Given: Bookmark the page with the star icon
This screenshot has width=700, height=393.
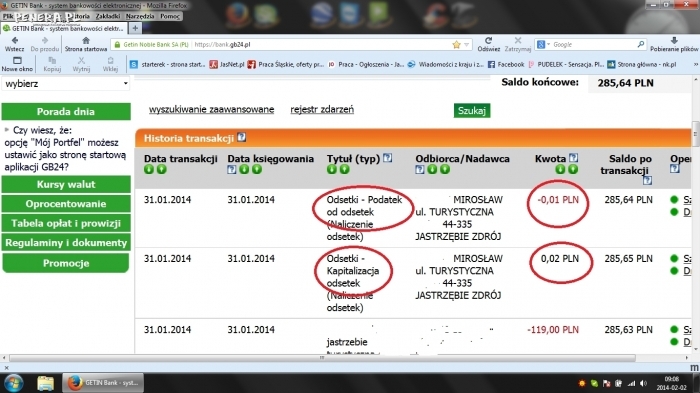Looking at the screenshot, I should pos(456,45).
